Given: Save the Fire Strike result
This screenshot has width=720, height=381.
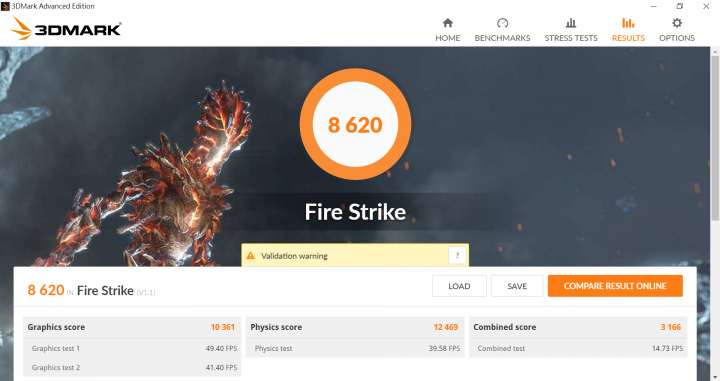Looking at the screenshot, I should pos(517,286).
